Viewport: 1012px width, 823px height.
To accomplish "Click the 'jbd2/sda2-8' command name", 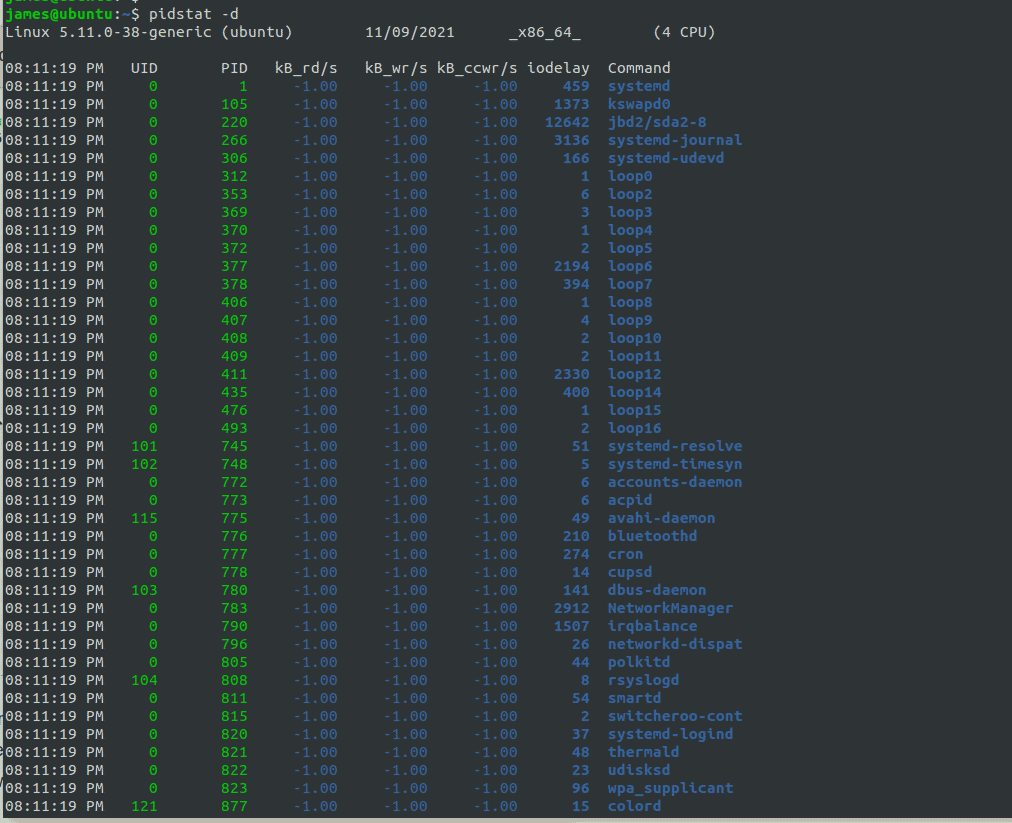I will coord(657,123).
